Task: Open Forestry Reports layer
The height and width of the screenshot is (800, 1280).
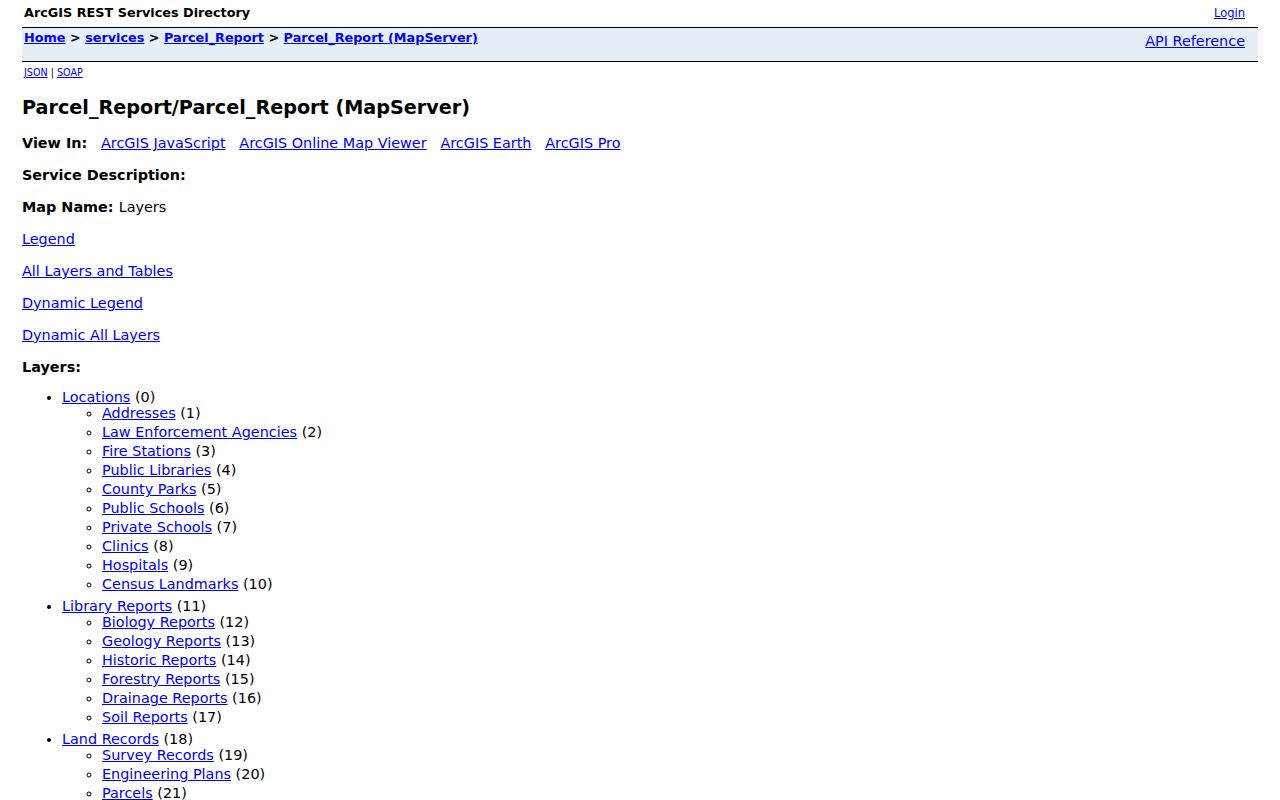Action: click(x=161, y=679)
